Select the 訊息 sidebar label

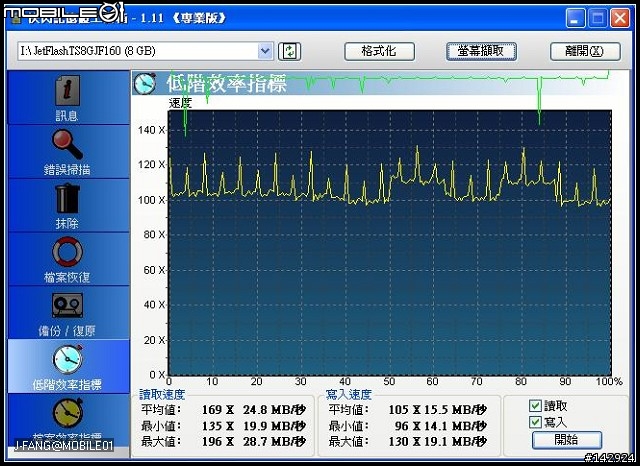click(67, 116)
